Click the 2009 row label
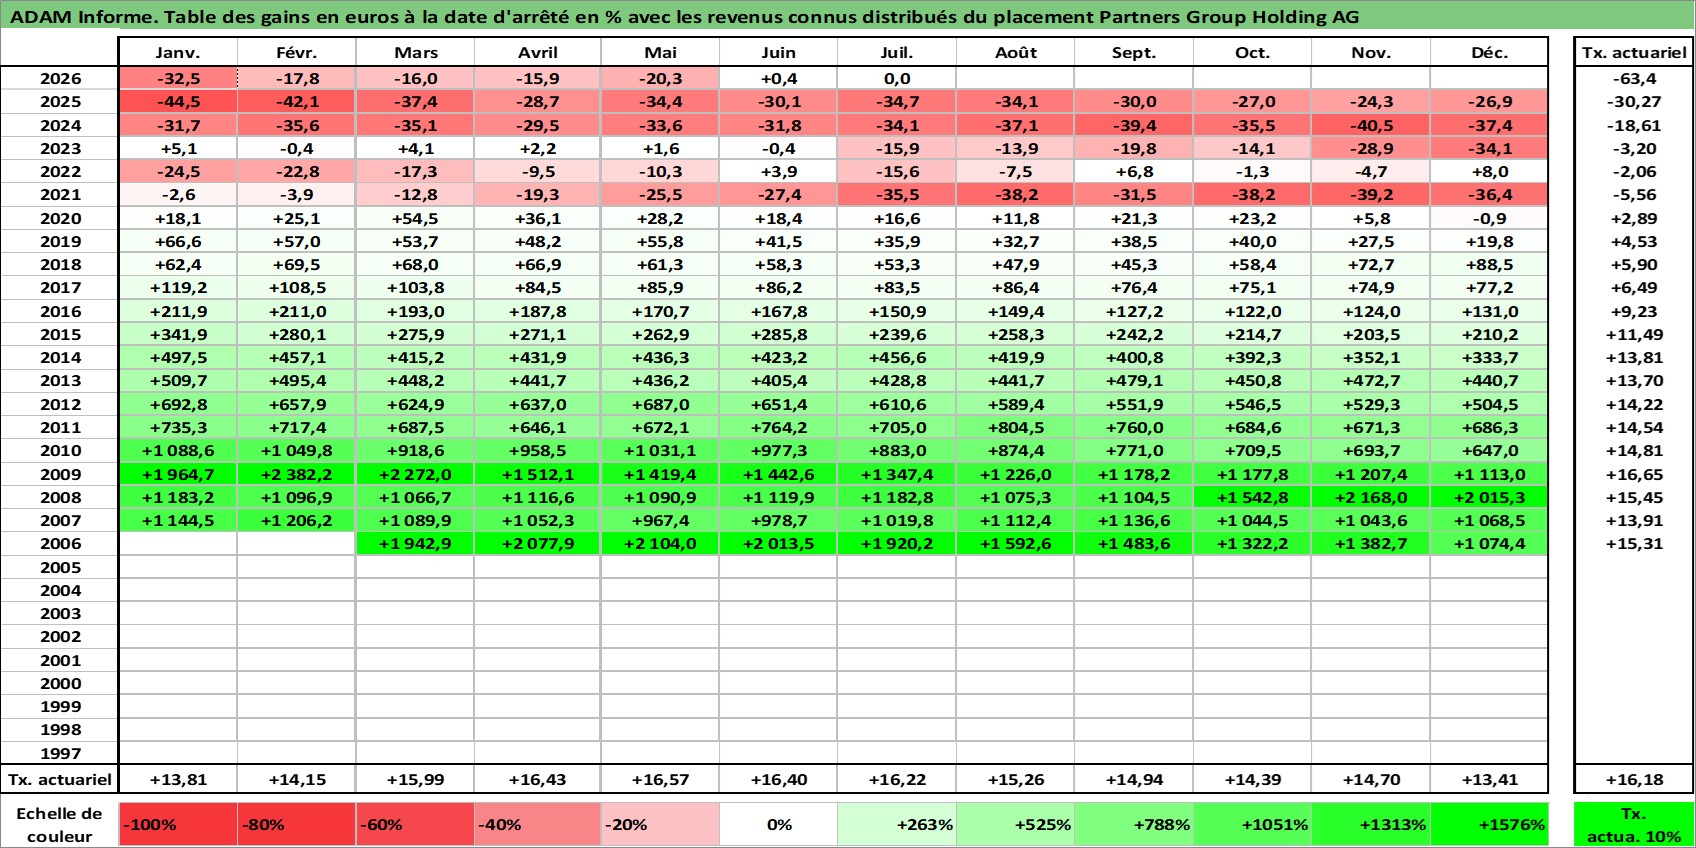 [x=59, y=474]
